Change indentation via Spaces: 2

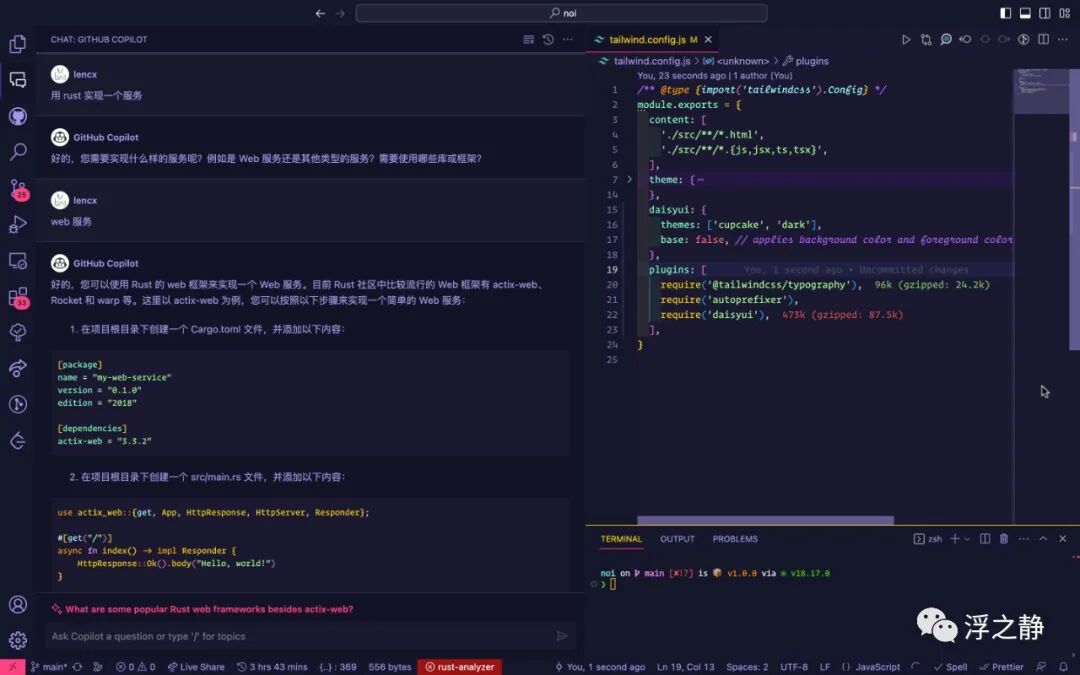(x=747, y=667)
